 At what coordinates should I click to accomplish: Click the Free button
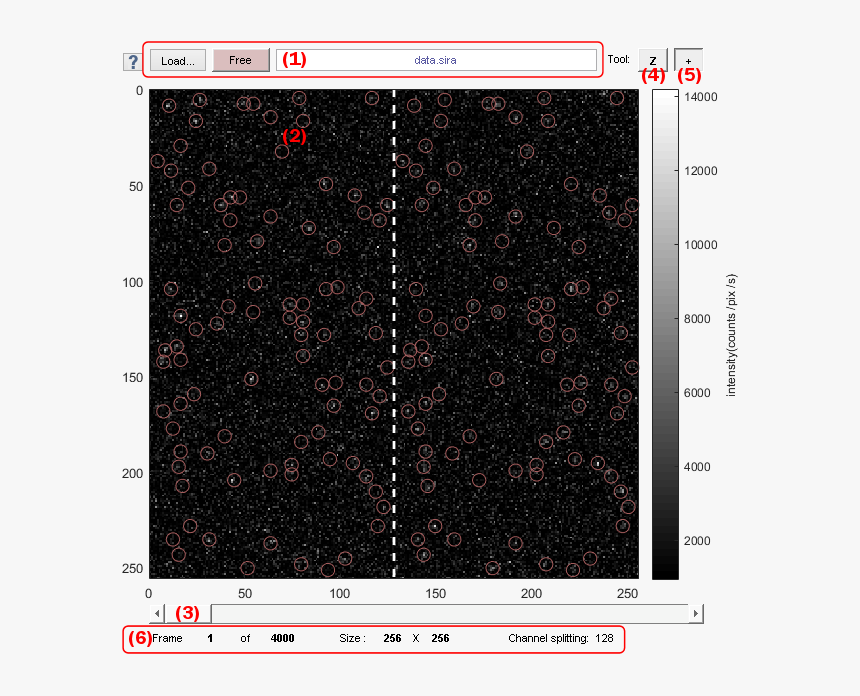tap(241, 60)
